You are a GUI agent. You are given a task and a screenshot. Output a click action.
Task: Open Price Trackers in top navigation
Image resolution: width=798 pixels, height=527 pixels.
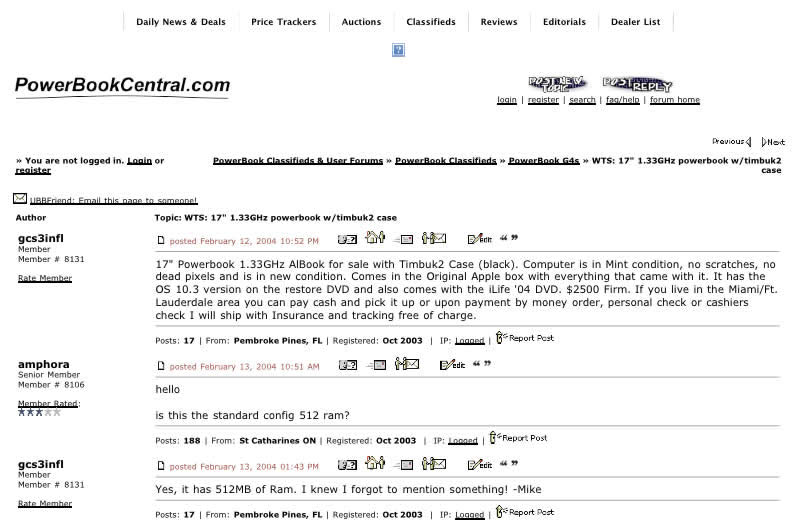283,21
